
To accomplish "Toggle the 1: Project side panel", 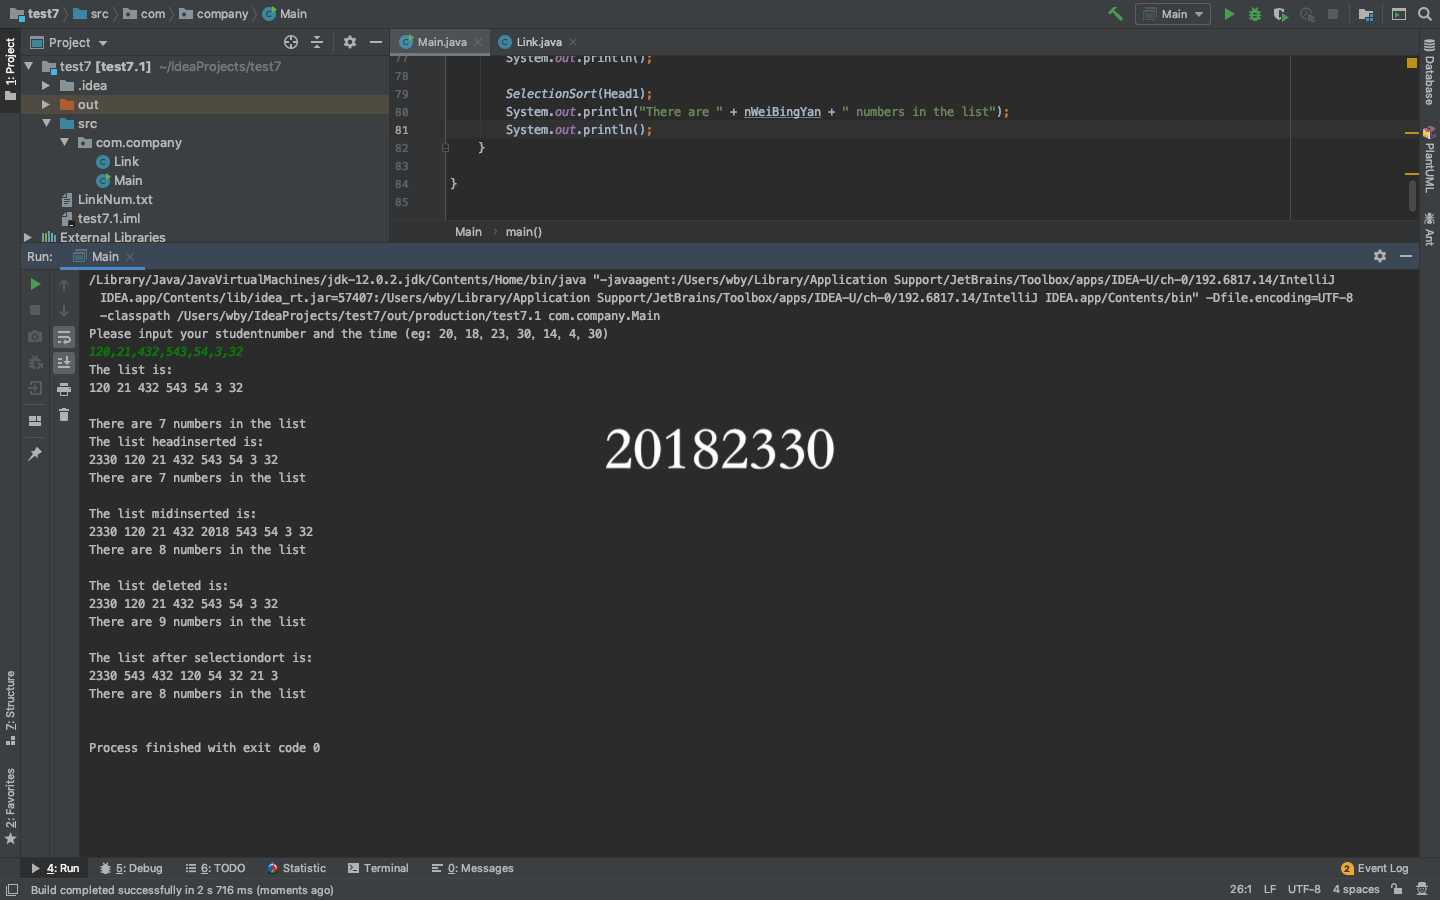I will coord(10,69).
